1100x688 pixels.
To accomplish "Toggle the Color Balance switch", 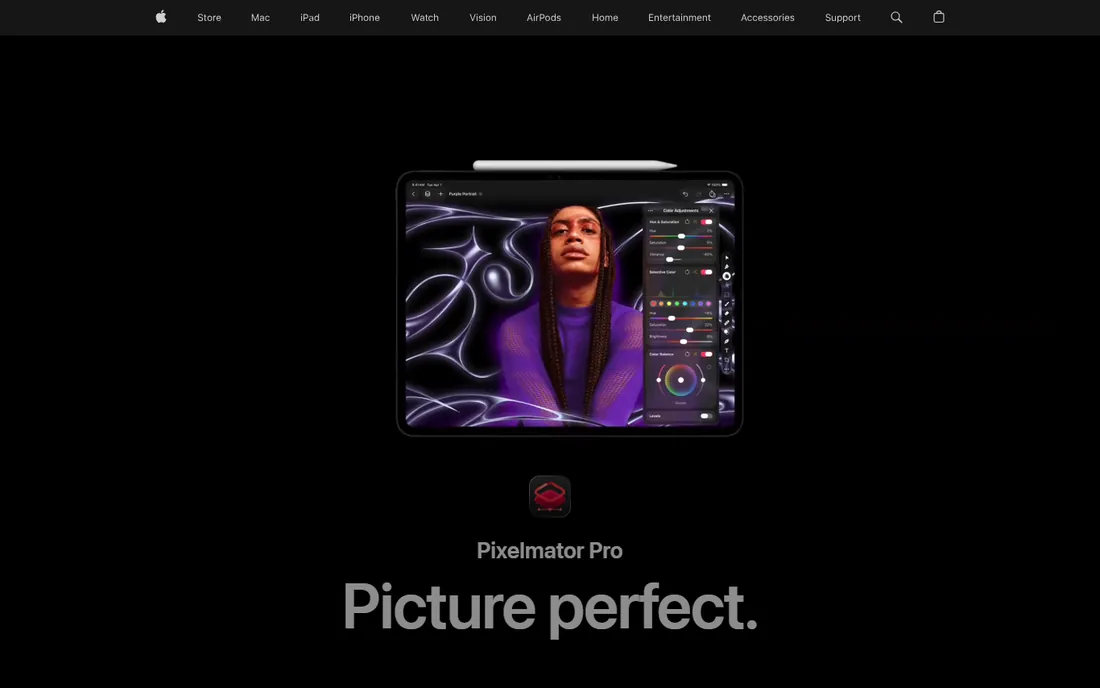I will pos(706,354).
